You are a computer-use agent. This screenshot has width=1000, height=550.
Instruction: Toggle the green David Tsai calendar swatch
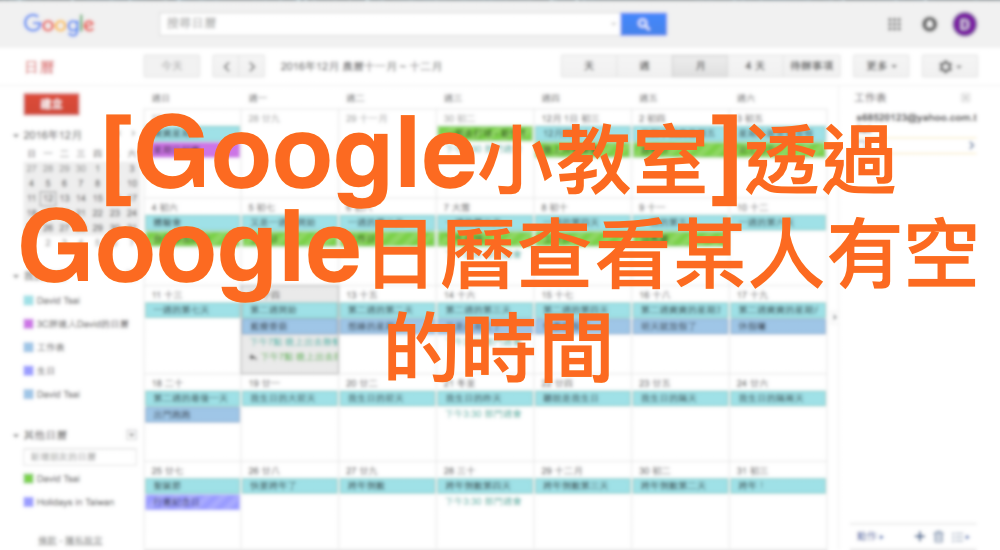point(28,479)
